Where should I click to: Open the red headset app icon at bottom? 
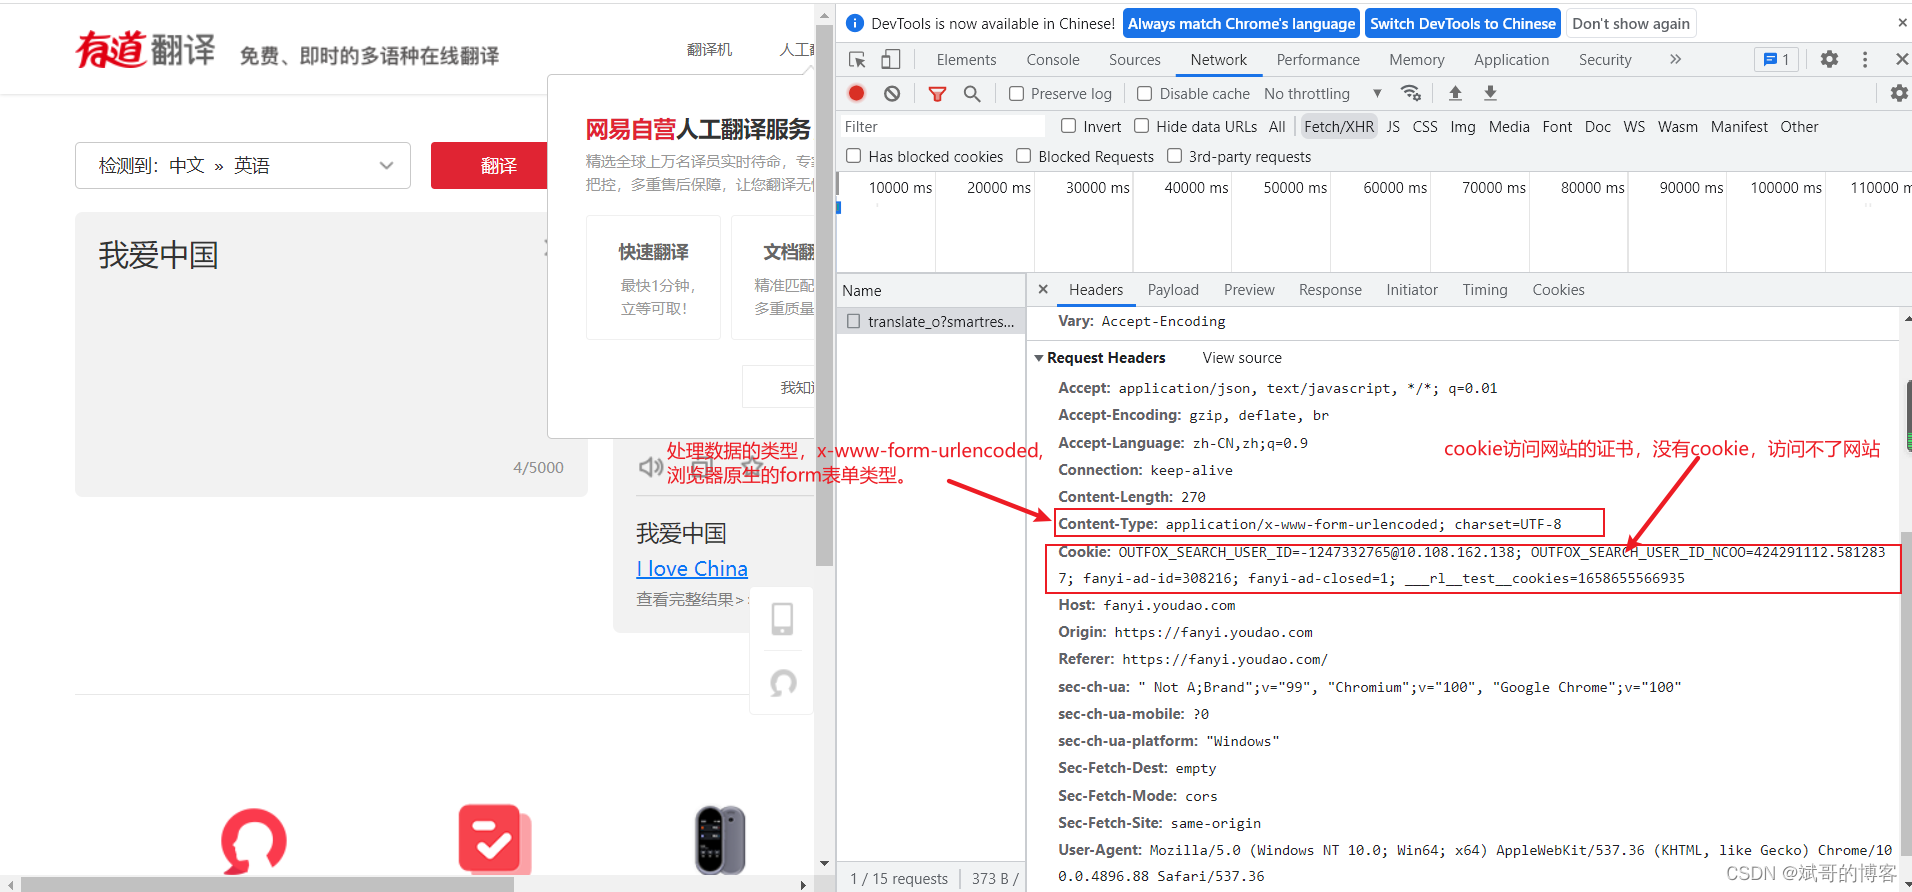point(254,841)
